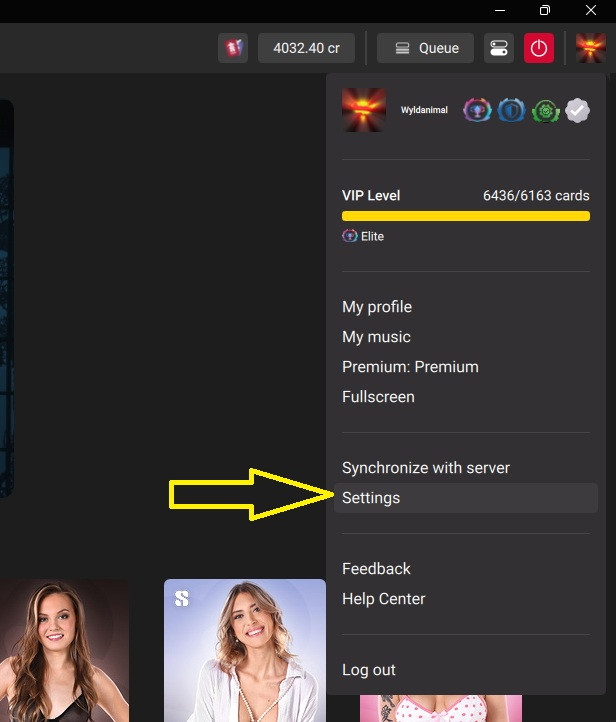Select Synchronize with server
This screenshot has height=722, width=616.
pyautogui.click(x=426, y=468)
